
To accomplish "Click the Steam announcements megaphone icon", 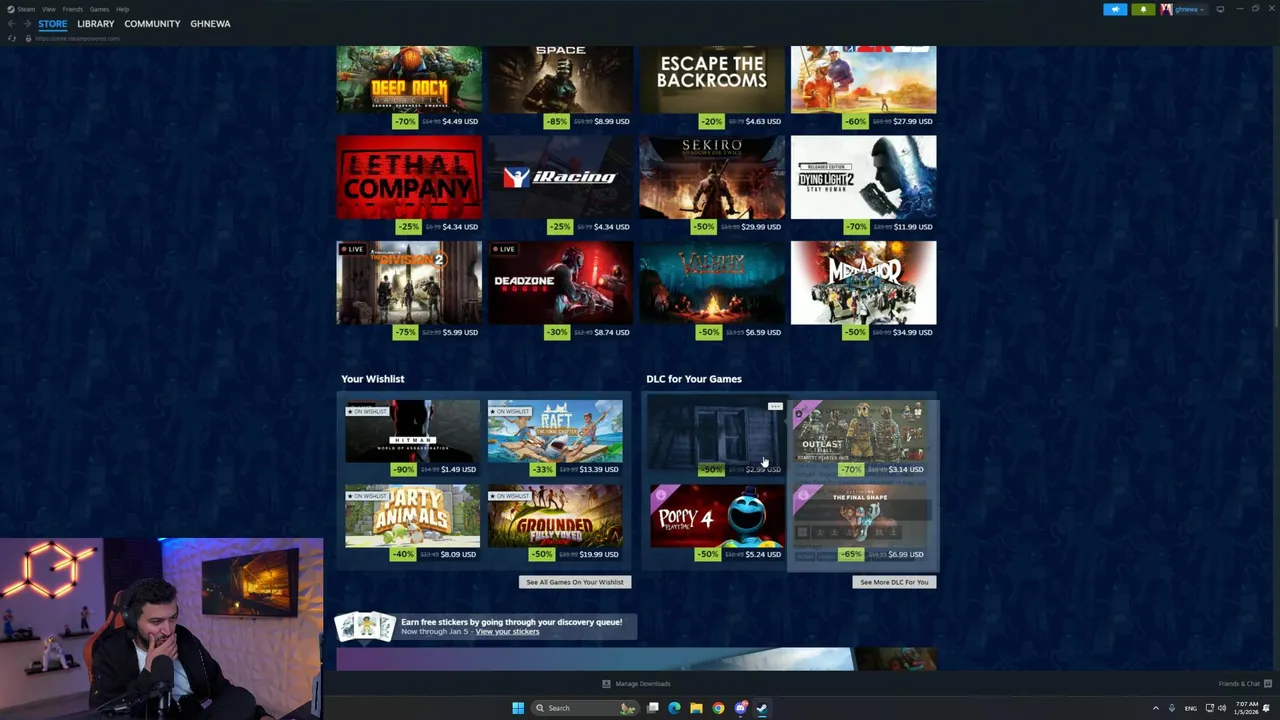I will [x=1115, y=9].
